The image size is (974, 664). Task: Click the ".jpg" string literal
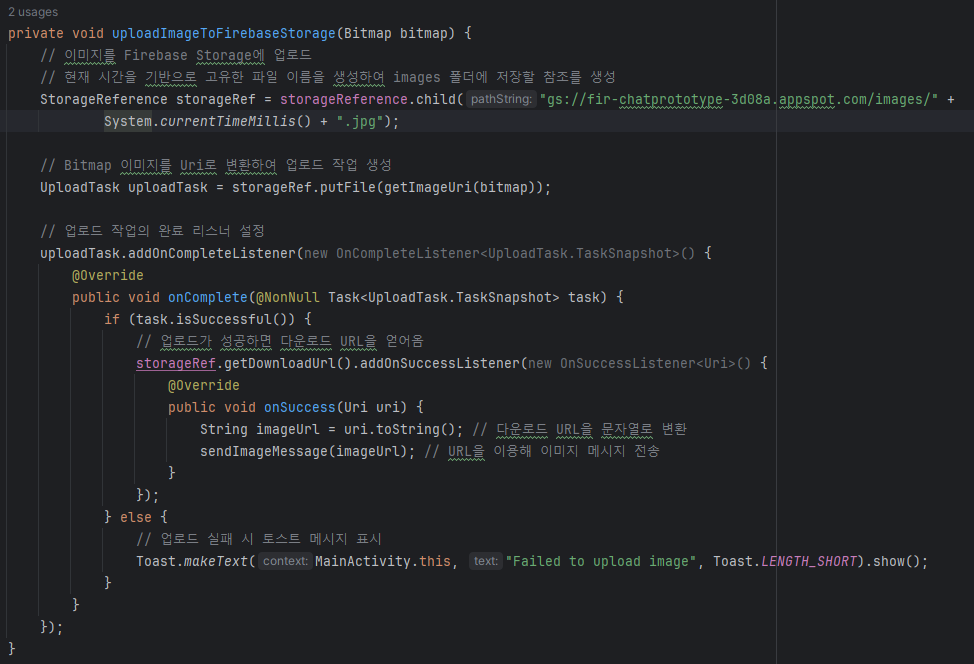360,121
